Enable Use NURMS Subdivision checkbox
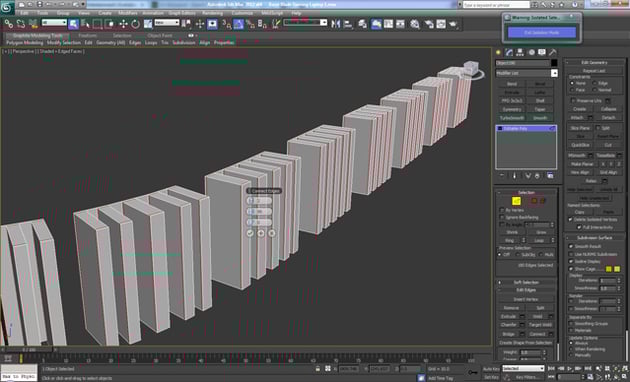The width and height of the screenshot is (630, 382). (x=571, y=254)
